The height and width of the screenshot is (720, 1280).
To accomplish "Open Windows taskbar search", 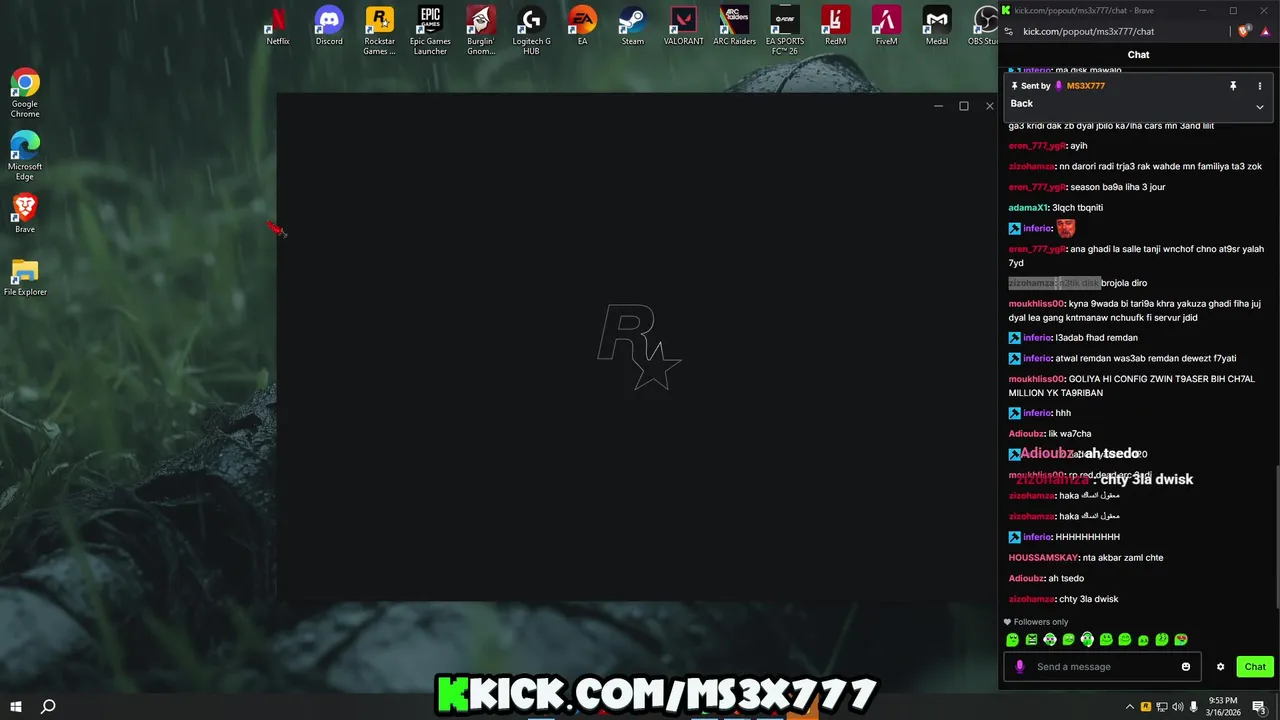I will pos(47,706).
